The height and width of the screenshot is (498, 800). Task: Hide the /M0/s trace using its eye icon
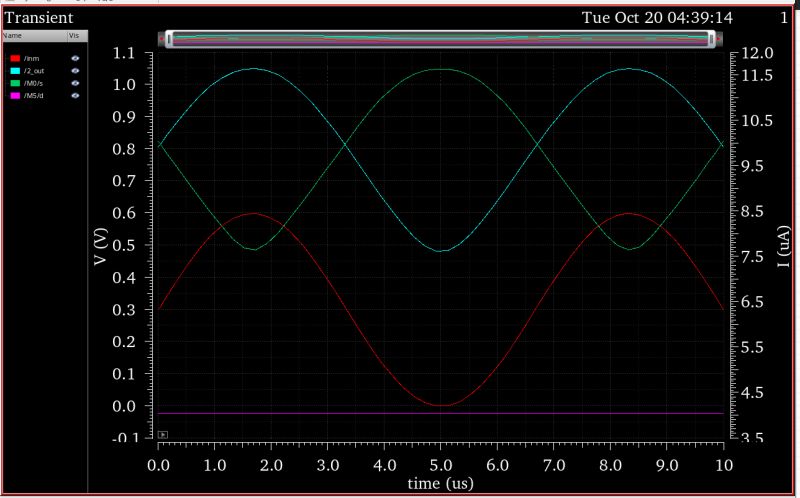75,83
